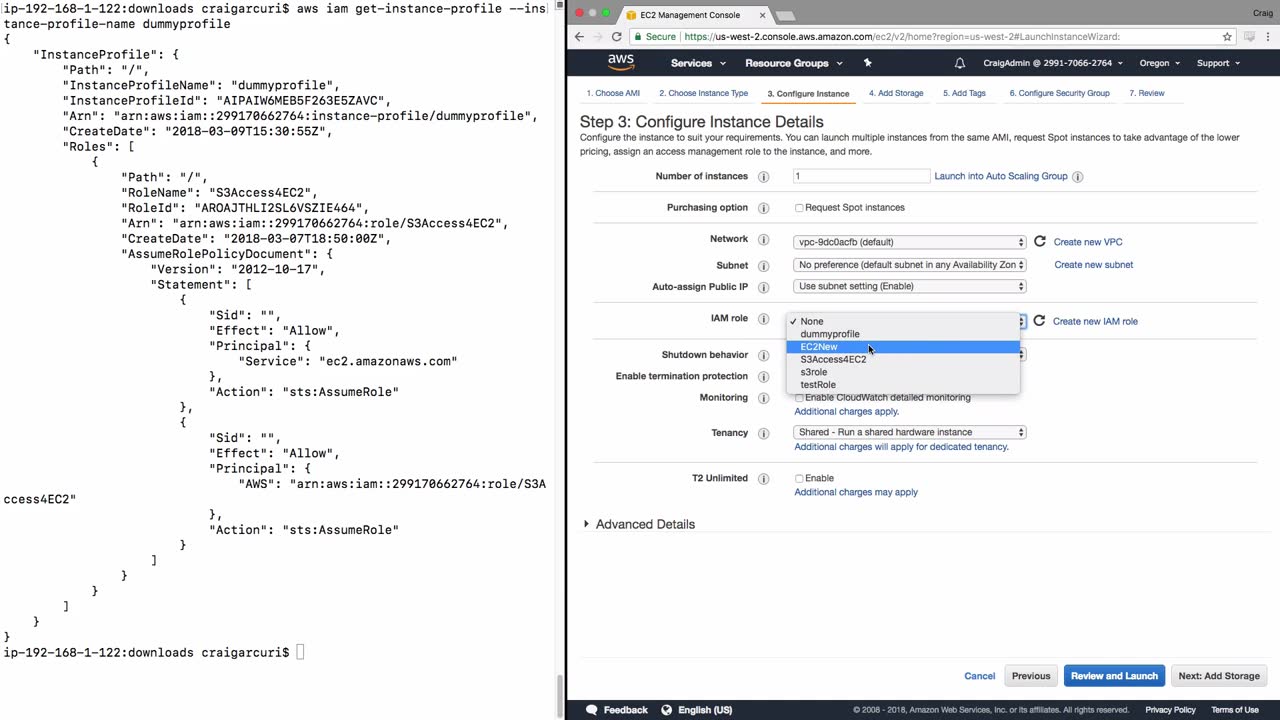The image size is (1280, 720).
Task: Click Launch into Auto Scaling Group link
Action: pos(1001,176)
